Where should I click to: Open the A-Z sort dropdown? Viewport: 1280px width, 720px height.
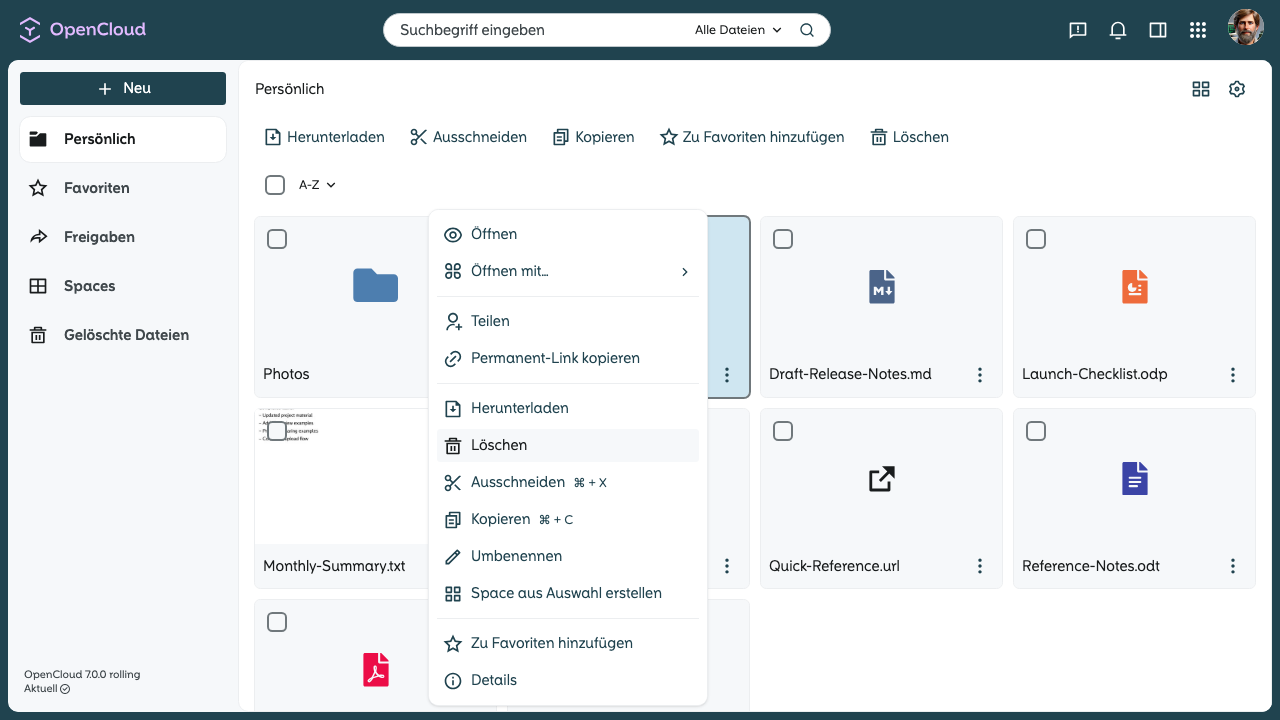[x=317, y=185]
